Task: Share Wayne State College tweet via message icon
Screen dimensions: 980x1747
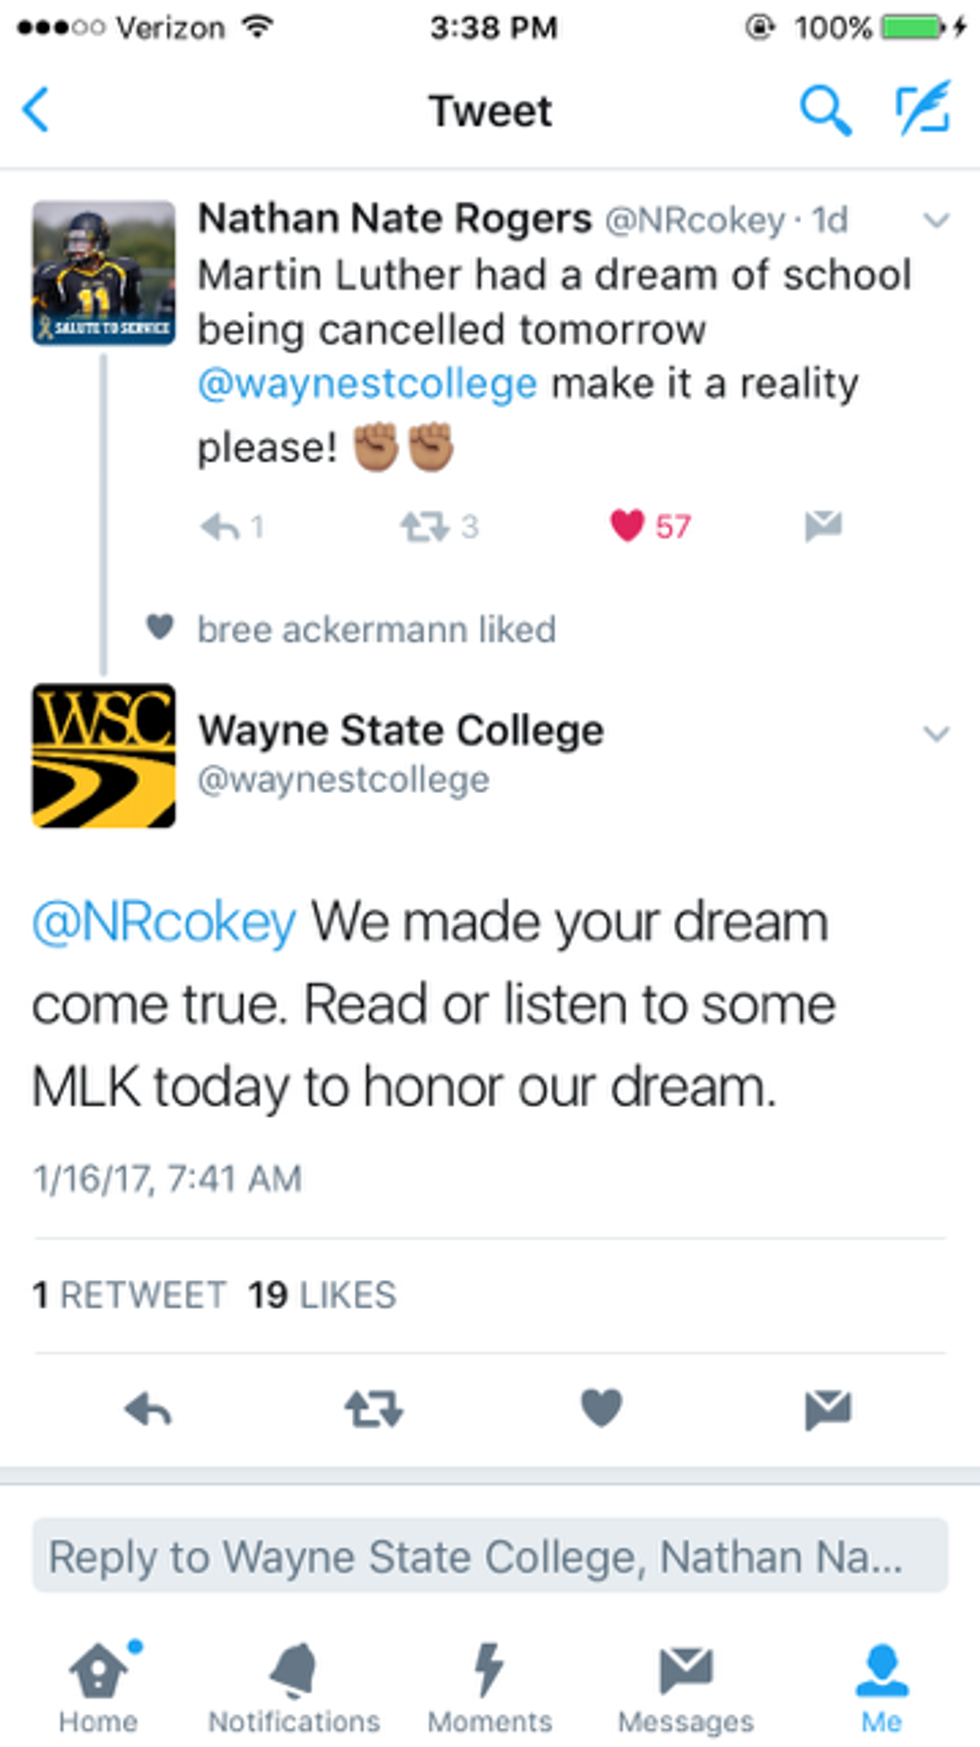Action: 828,1410
